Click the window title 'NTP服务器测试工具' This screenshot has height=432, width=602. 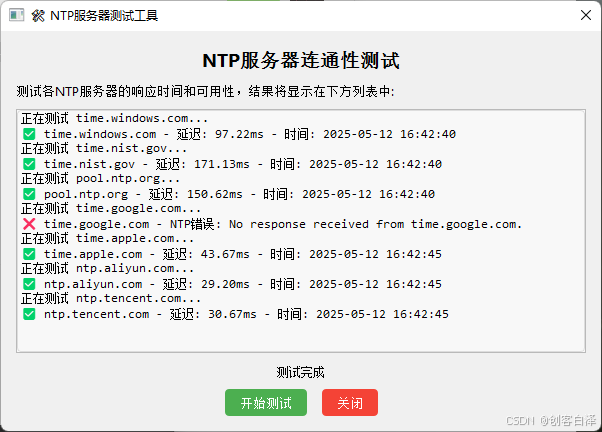click(x=104, y=16)
